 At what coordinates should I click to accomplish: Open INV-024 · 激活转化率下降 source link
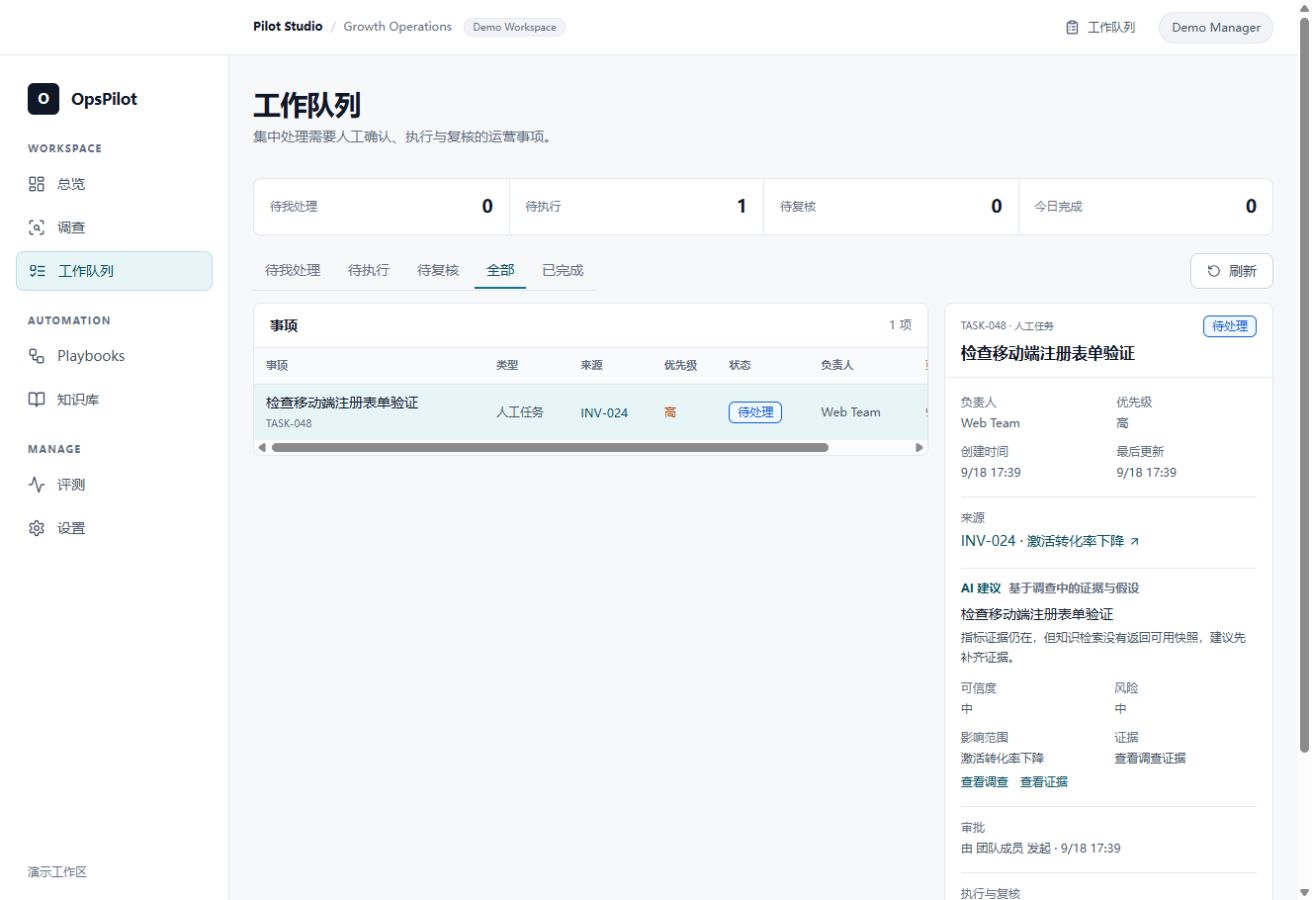1050,541
